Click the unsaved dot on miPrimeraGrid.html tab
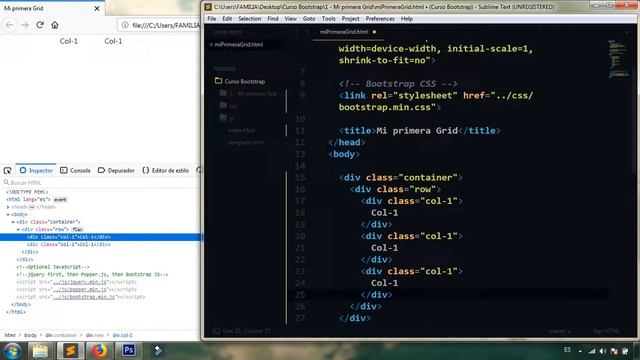Viewport: 640px width, 360px height. tap(374, 32)
